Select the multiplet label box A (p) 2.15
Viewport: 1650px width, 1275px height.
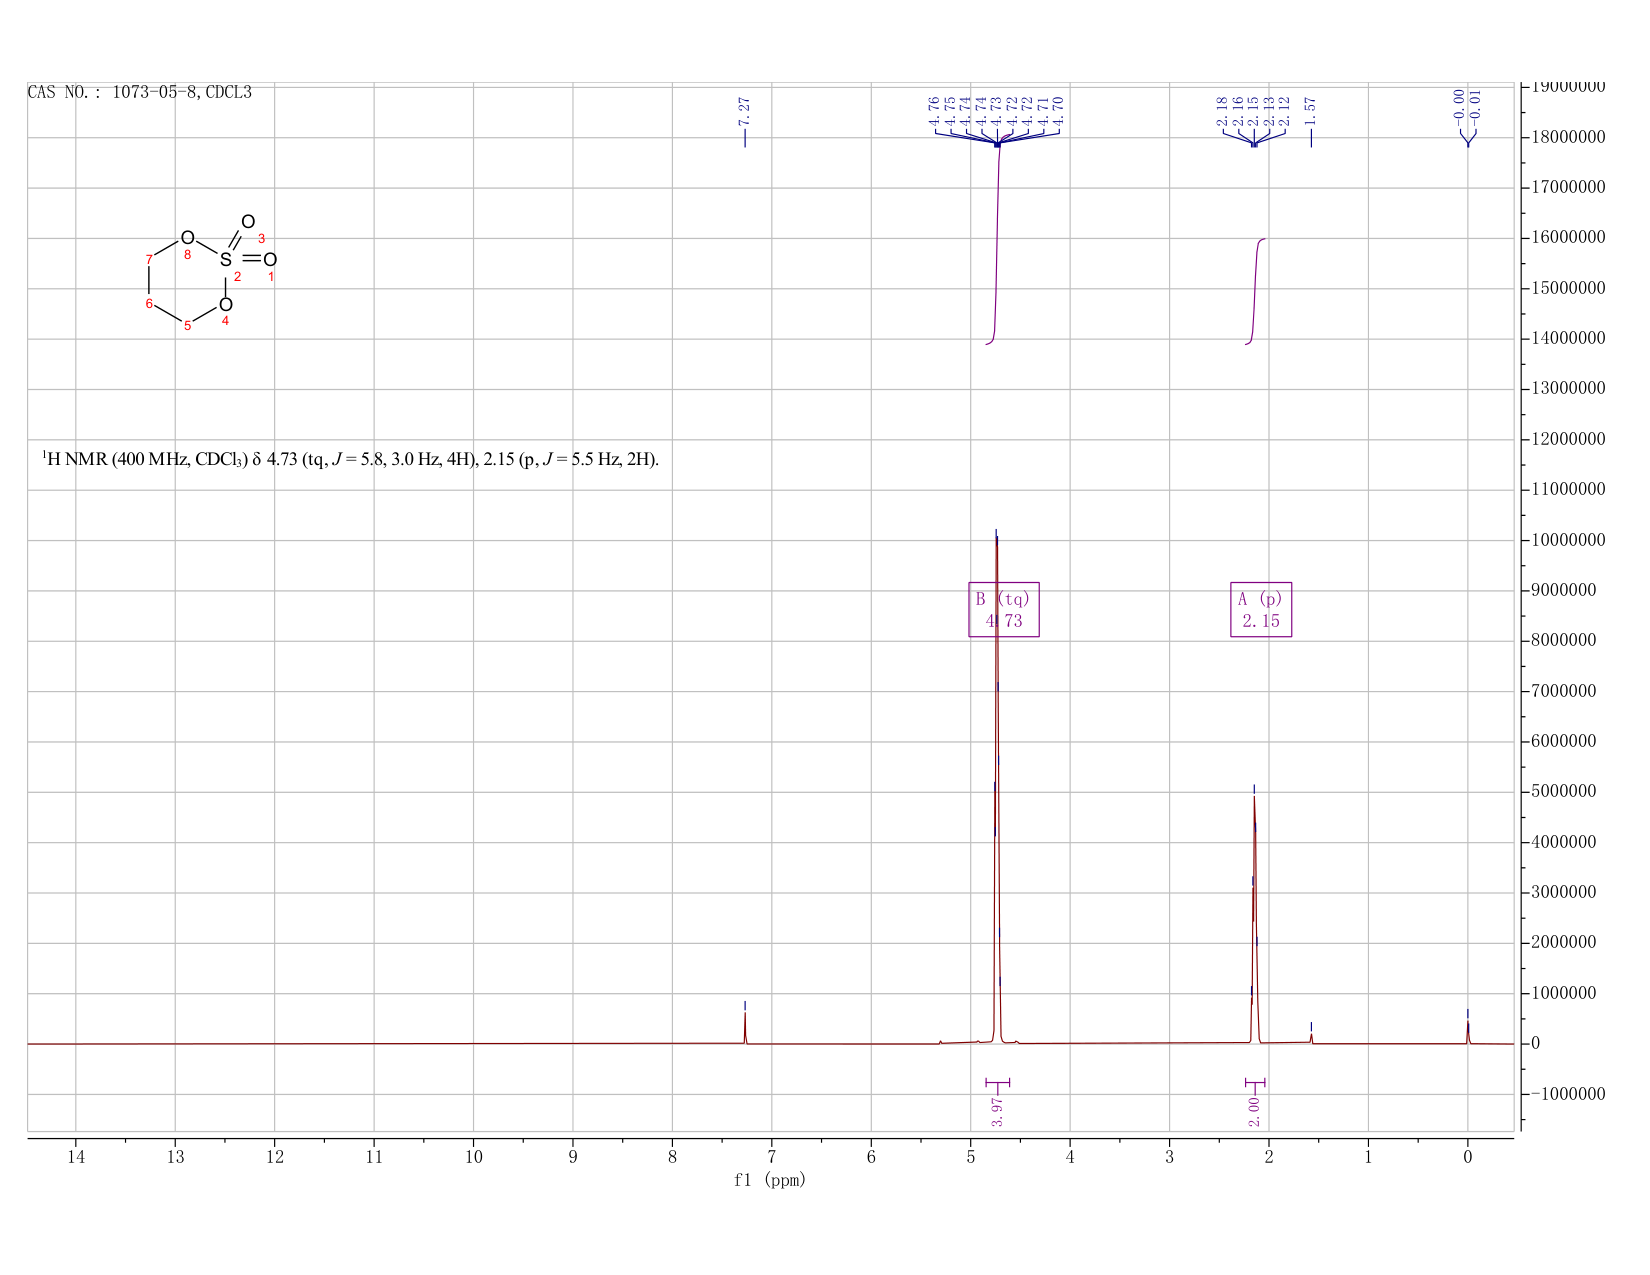pos(1260,609)
